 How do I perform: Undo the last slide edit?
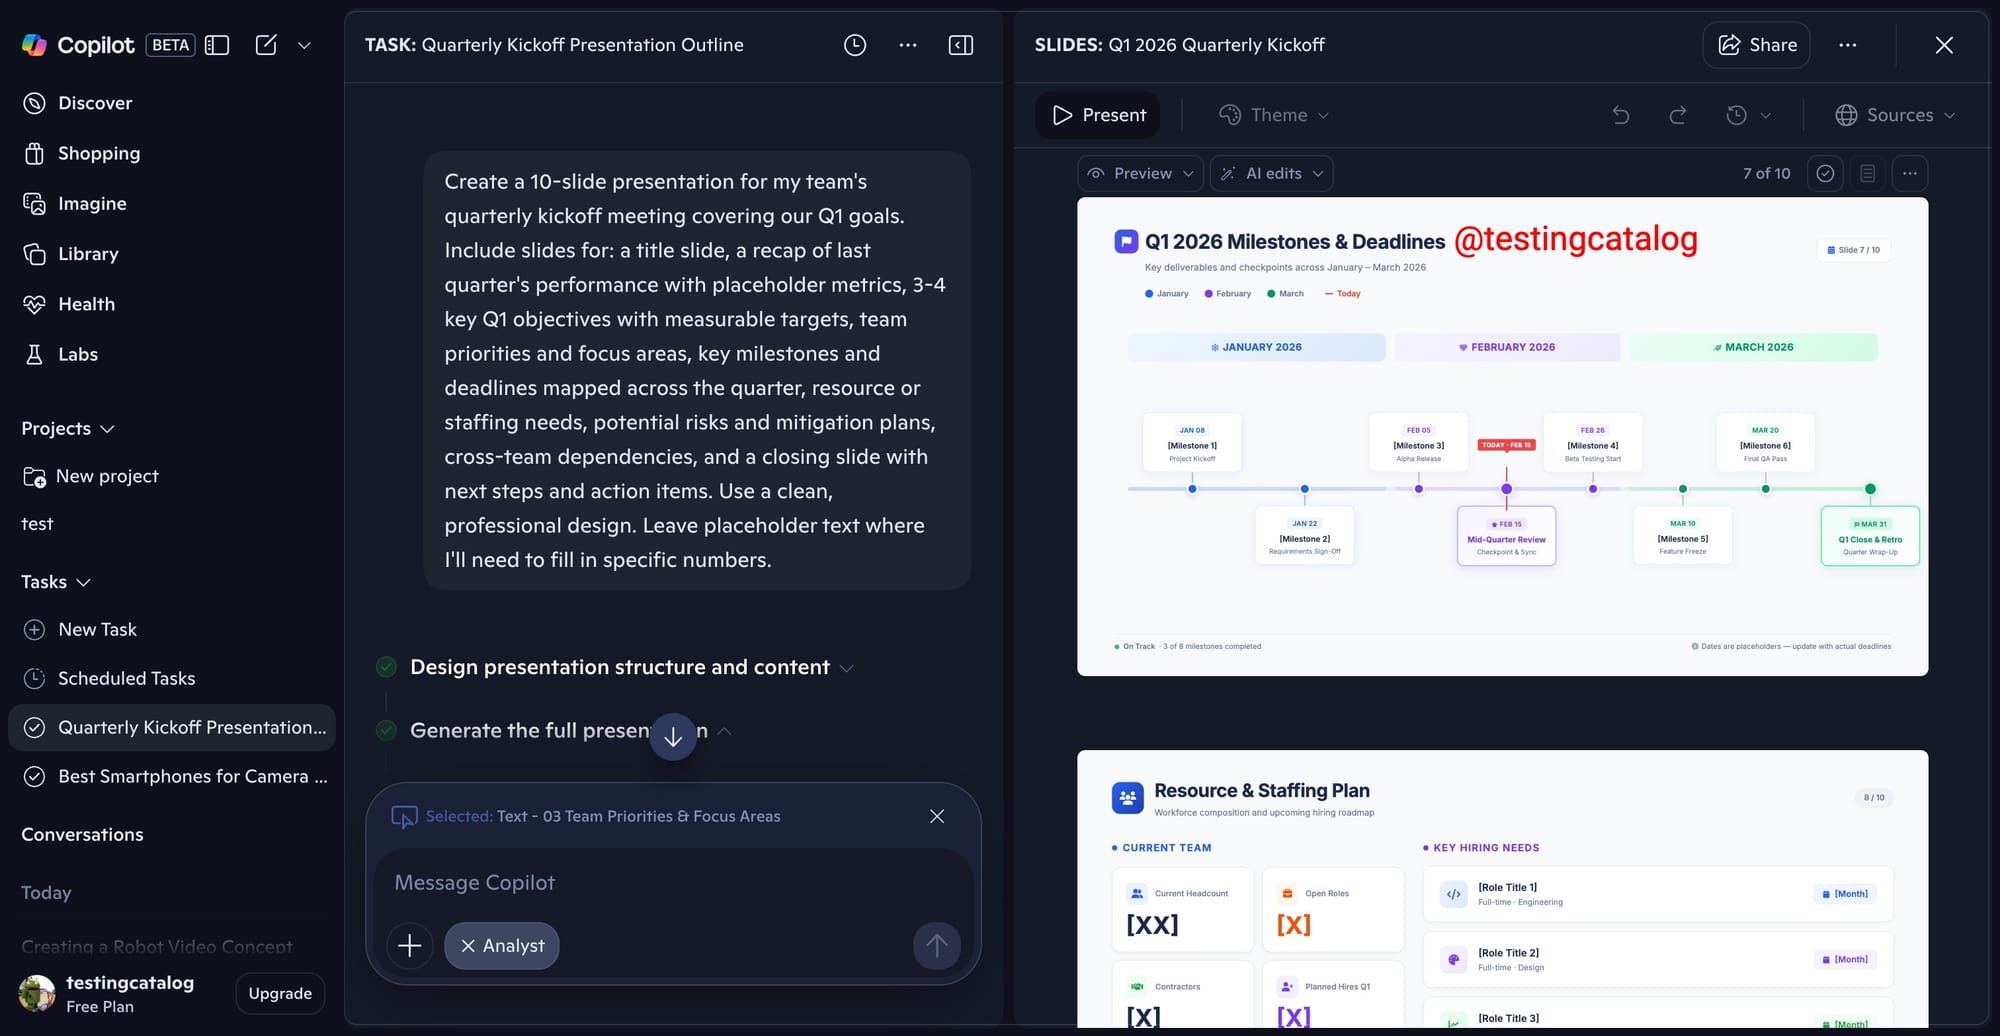tap(1620, 115)
